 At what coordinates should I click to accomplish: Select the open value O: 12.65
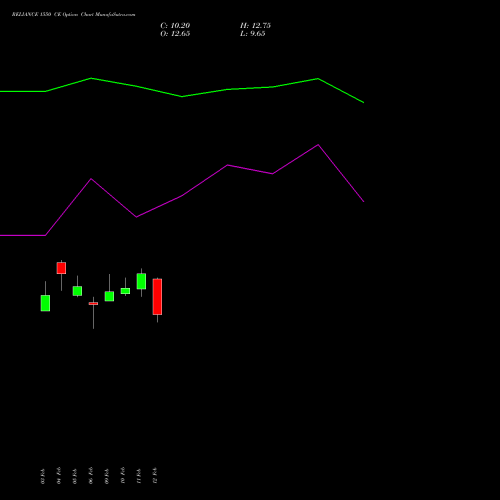(x=175, y=34)
